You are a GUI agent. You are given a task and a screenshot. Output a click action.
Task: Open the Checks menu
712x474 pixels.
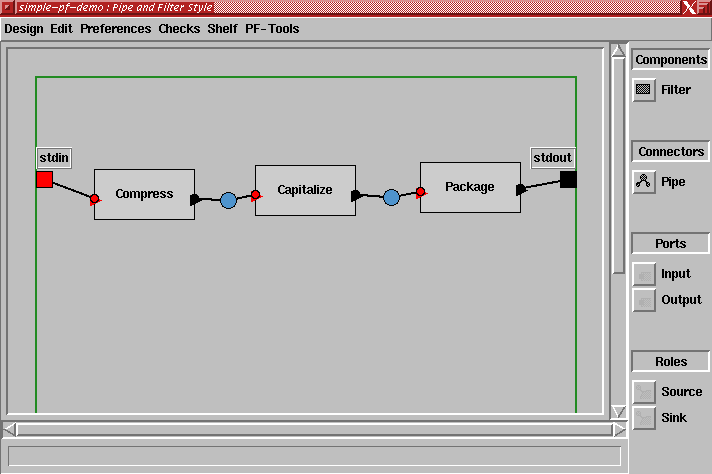(x=179, y=29)
